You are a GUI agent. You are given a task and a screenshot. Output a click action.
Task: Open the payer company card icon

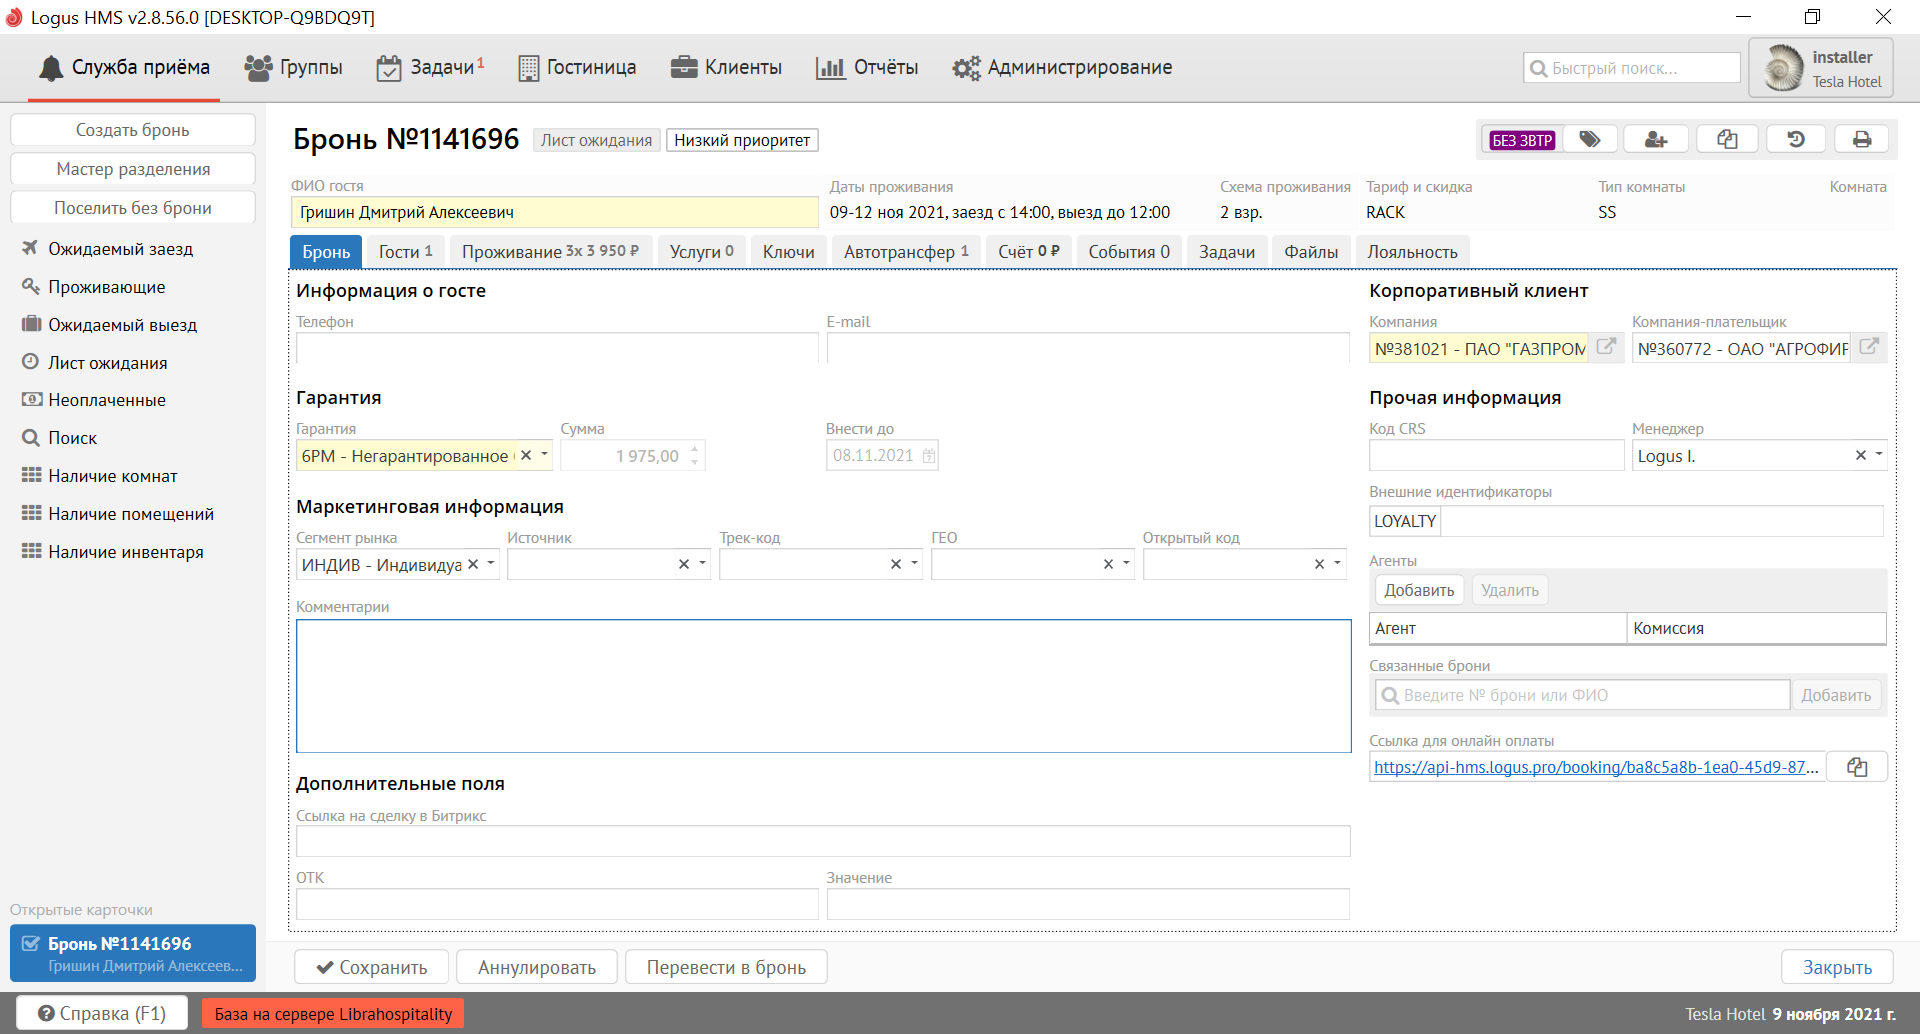(1868, 347)
